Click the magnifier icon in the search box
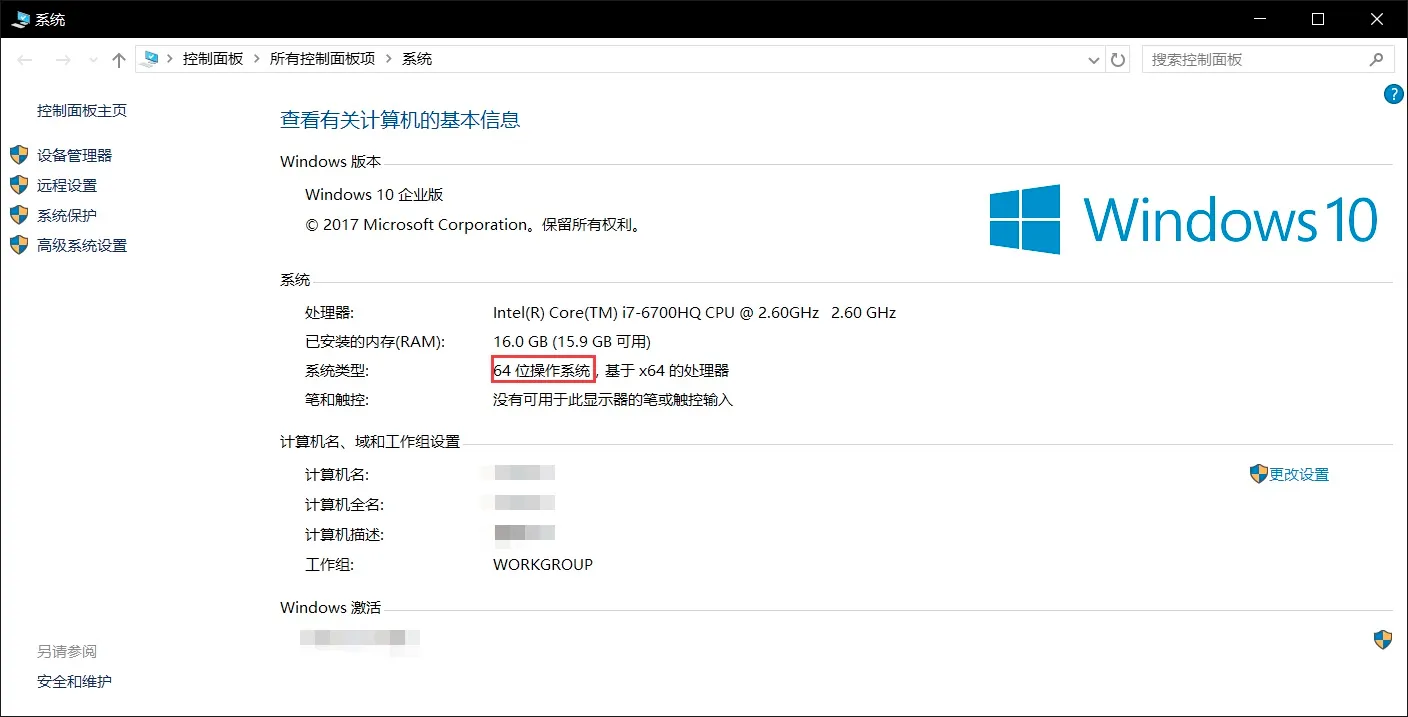Viewport: 1408px width, 717px height. 1377,60
